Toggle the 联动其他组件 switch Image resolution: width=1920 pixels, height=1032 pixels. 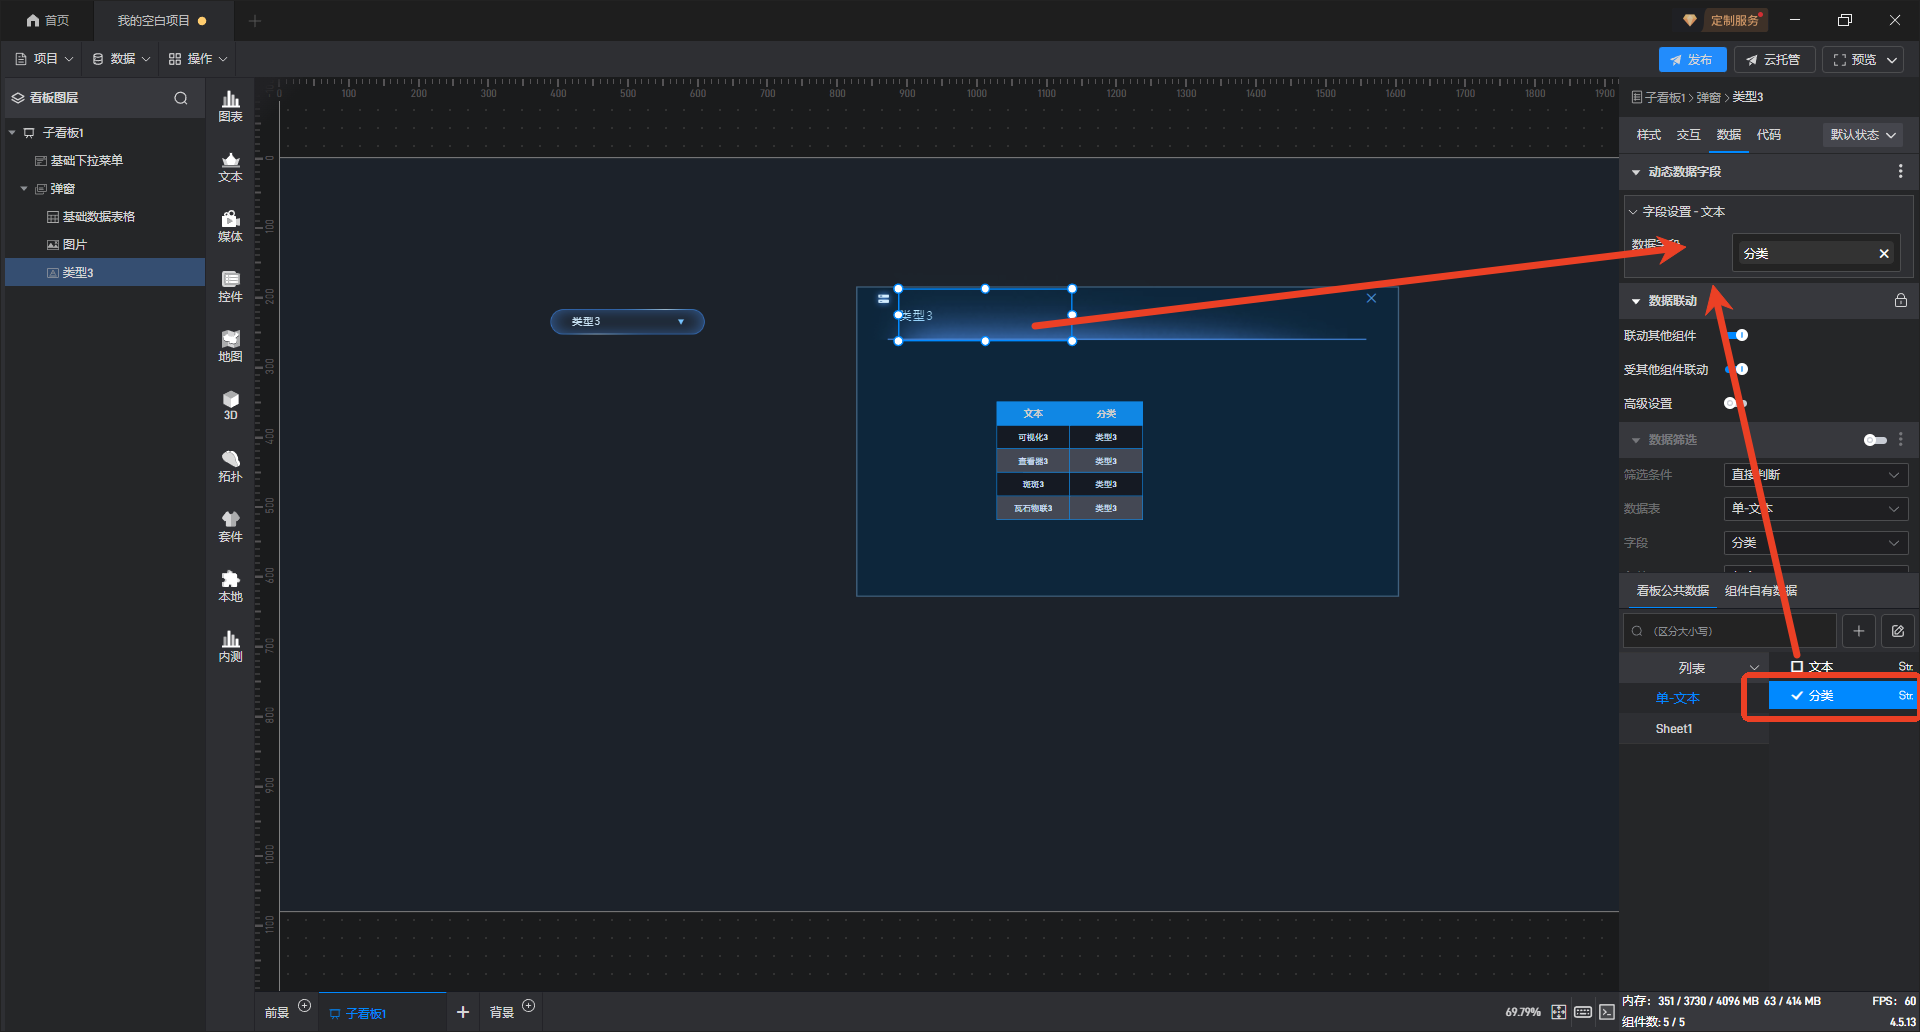[1738, 336]
